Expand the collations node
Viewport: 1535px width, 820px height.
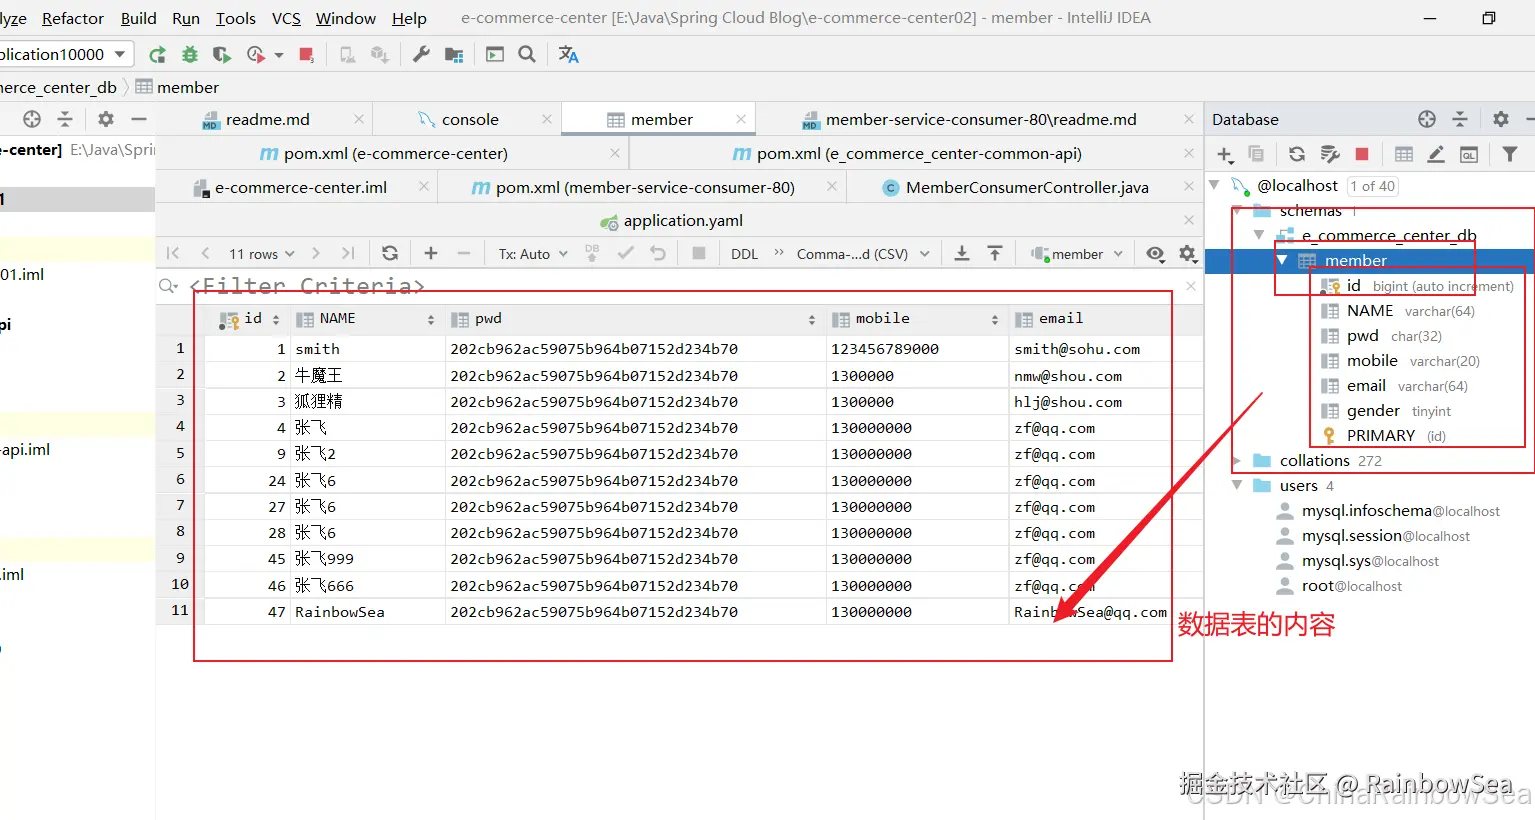point(1237,460)
